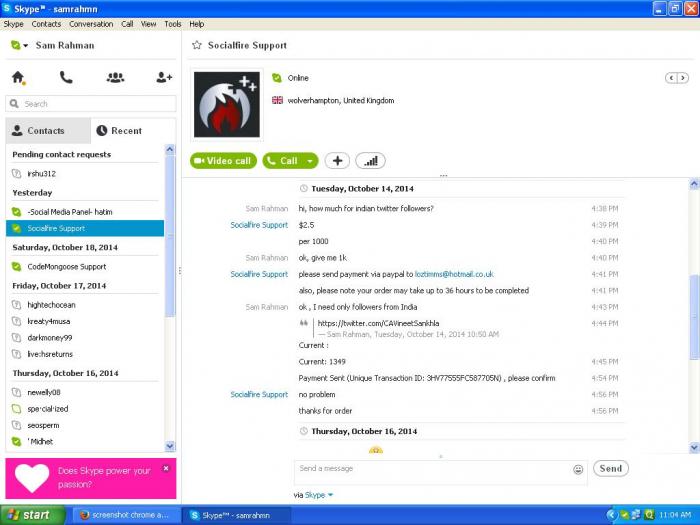The width and height of the screenshot is (700, 525).
Task: Open live:hsreturns conversation
Action: coord(85,354)
